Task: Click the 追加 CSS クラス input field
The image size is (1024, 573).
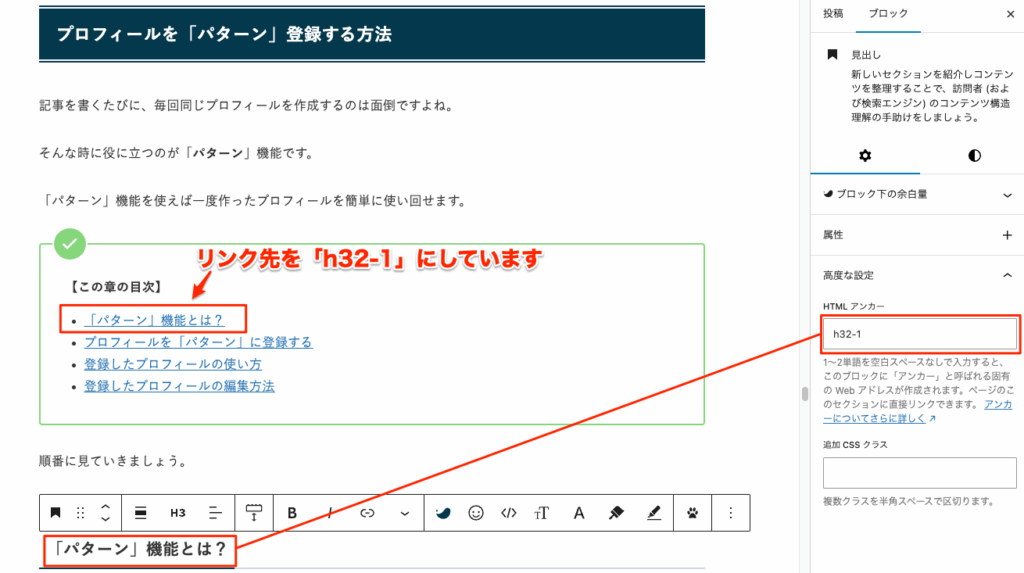Action: pos(920,473)
